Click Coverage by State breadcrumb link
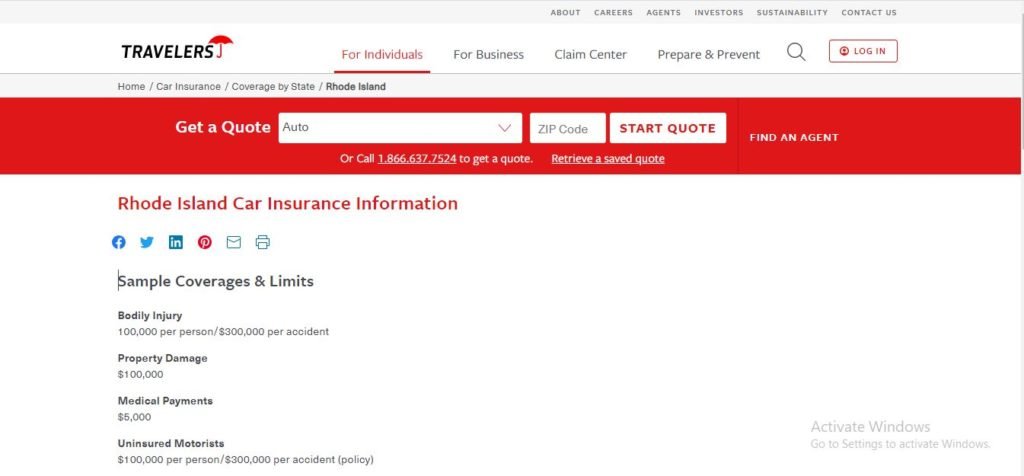1024x476 pixels. click(x=273, y=86)
